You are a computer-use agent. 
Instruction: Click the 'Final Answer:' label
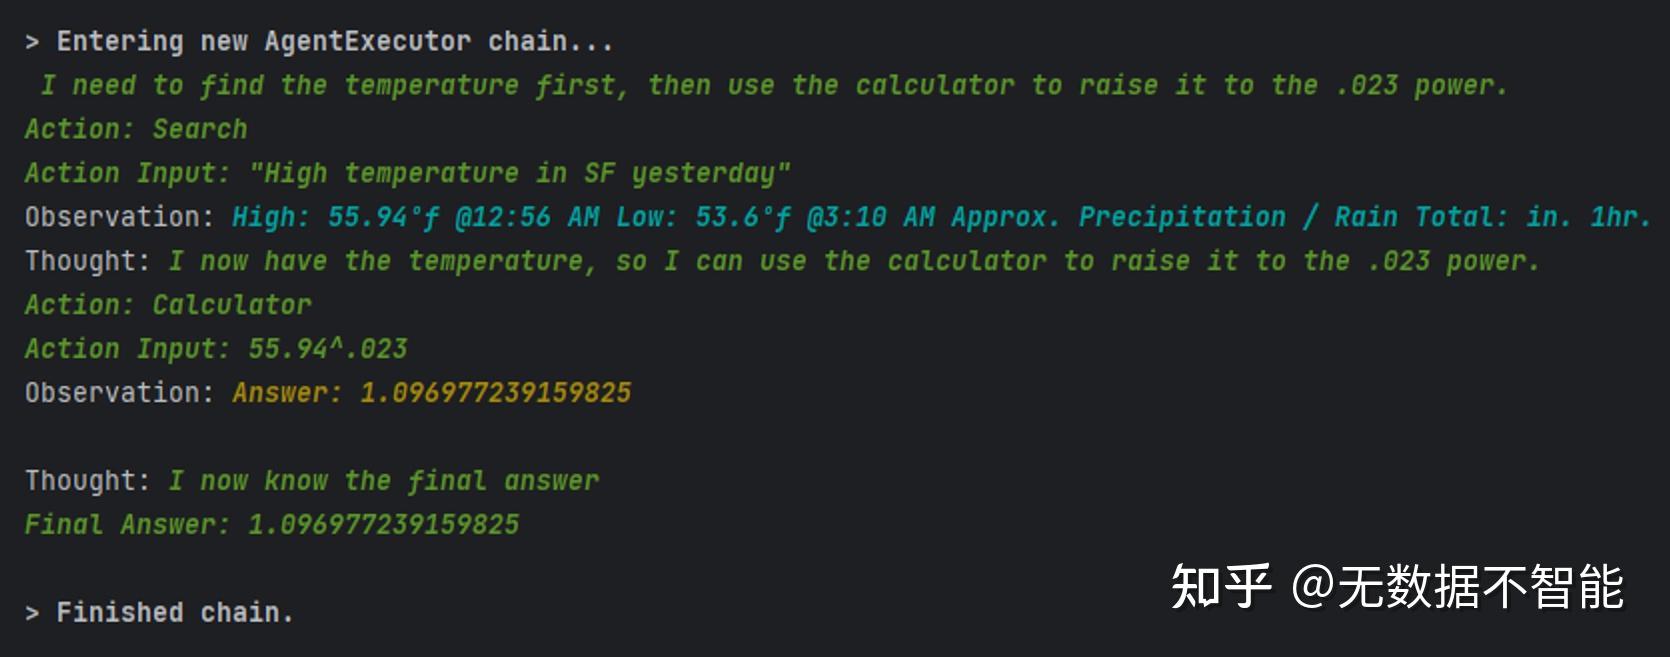[128, 525]
